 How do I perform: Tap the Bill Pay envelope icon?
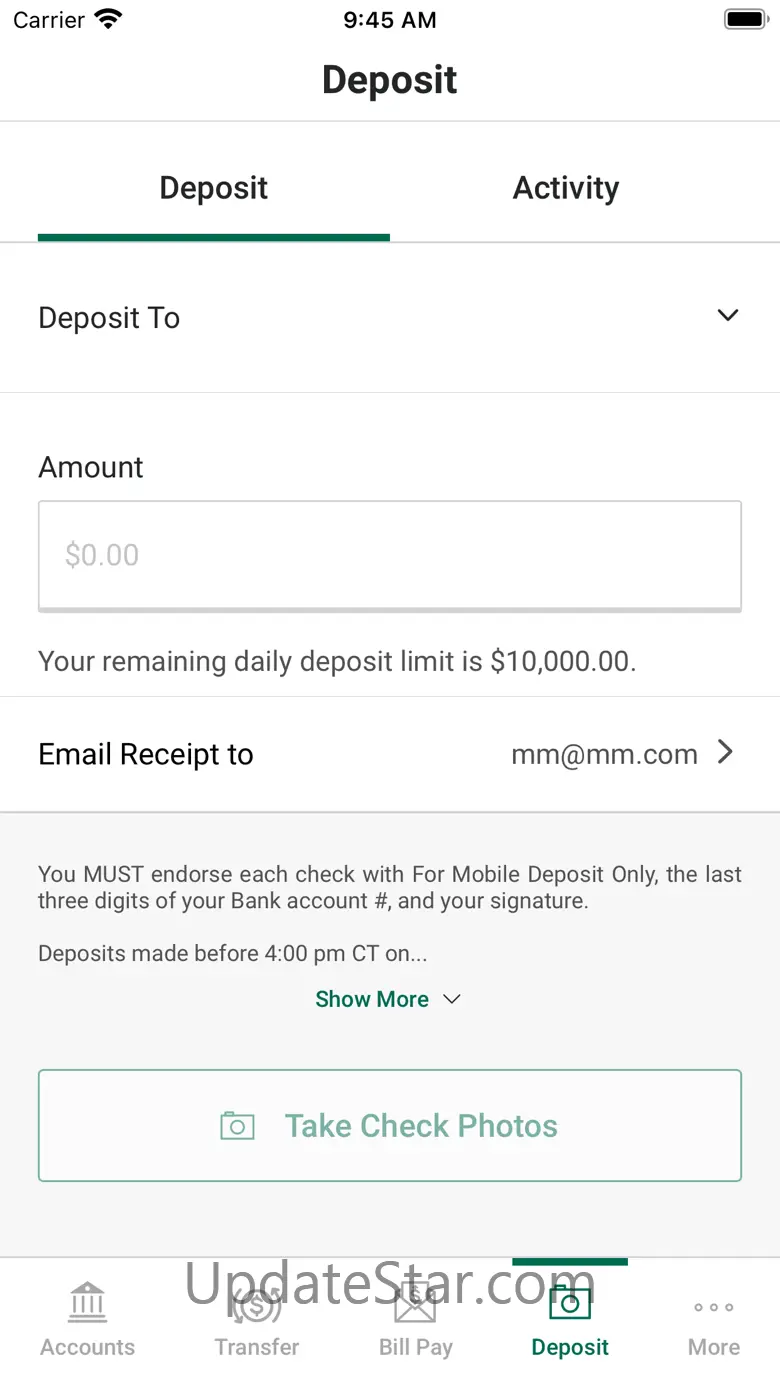click(415, 1302)
